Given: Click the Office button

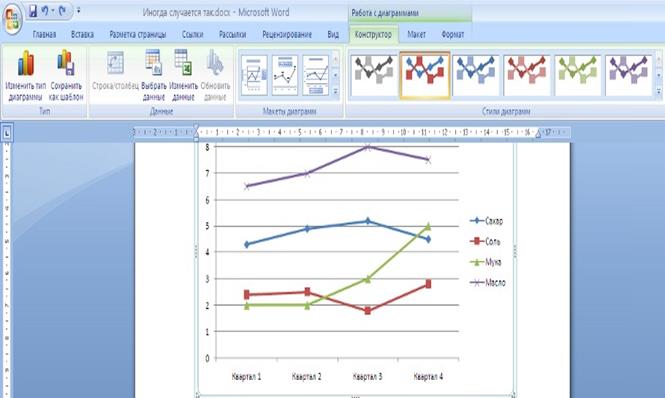Looking at the screenshot, I should (12, 19).
